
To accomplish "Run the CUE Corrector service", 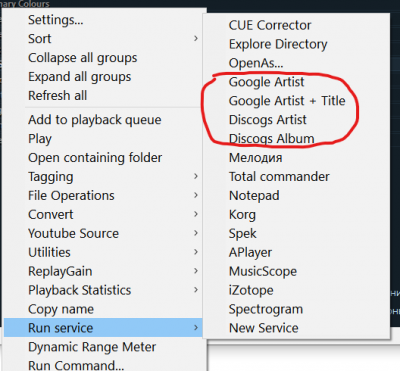I will [x=296, y=25].
